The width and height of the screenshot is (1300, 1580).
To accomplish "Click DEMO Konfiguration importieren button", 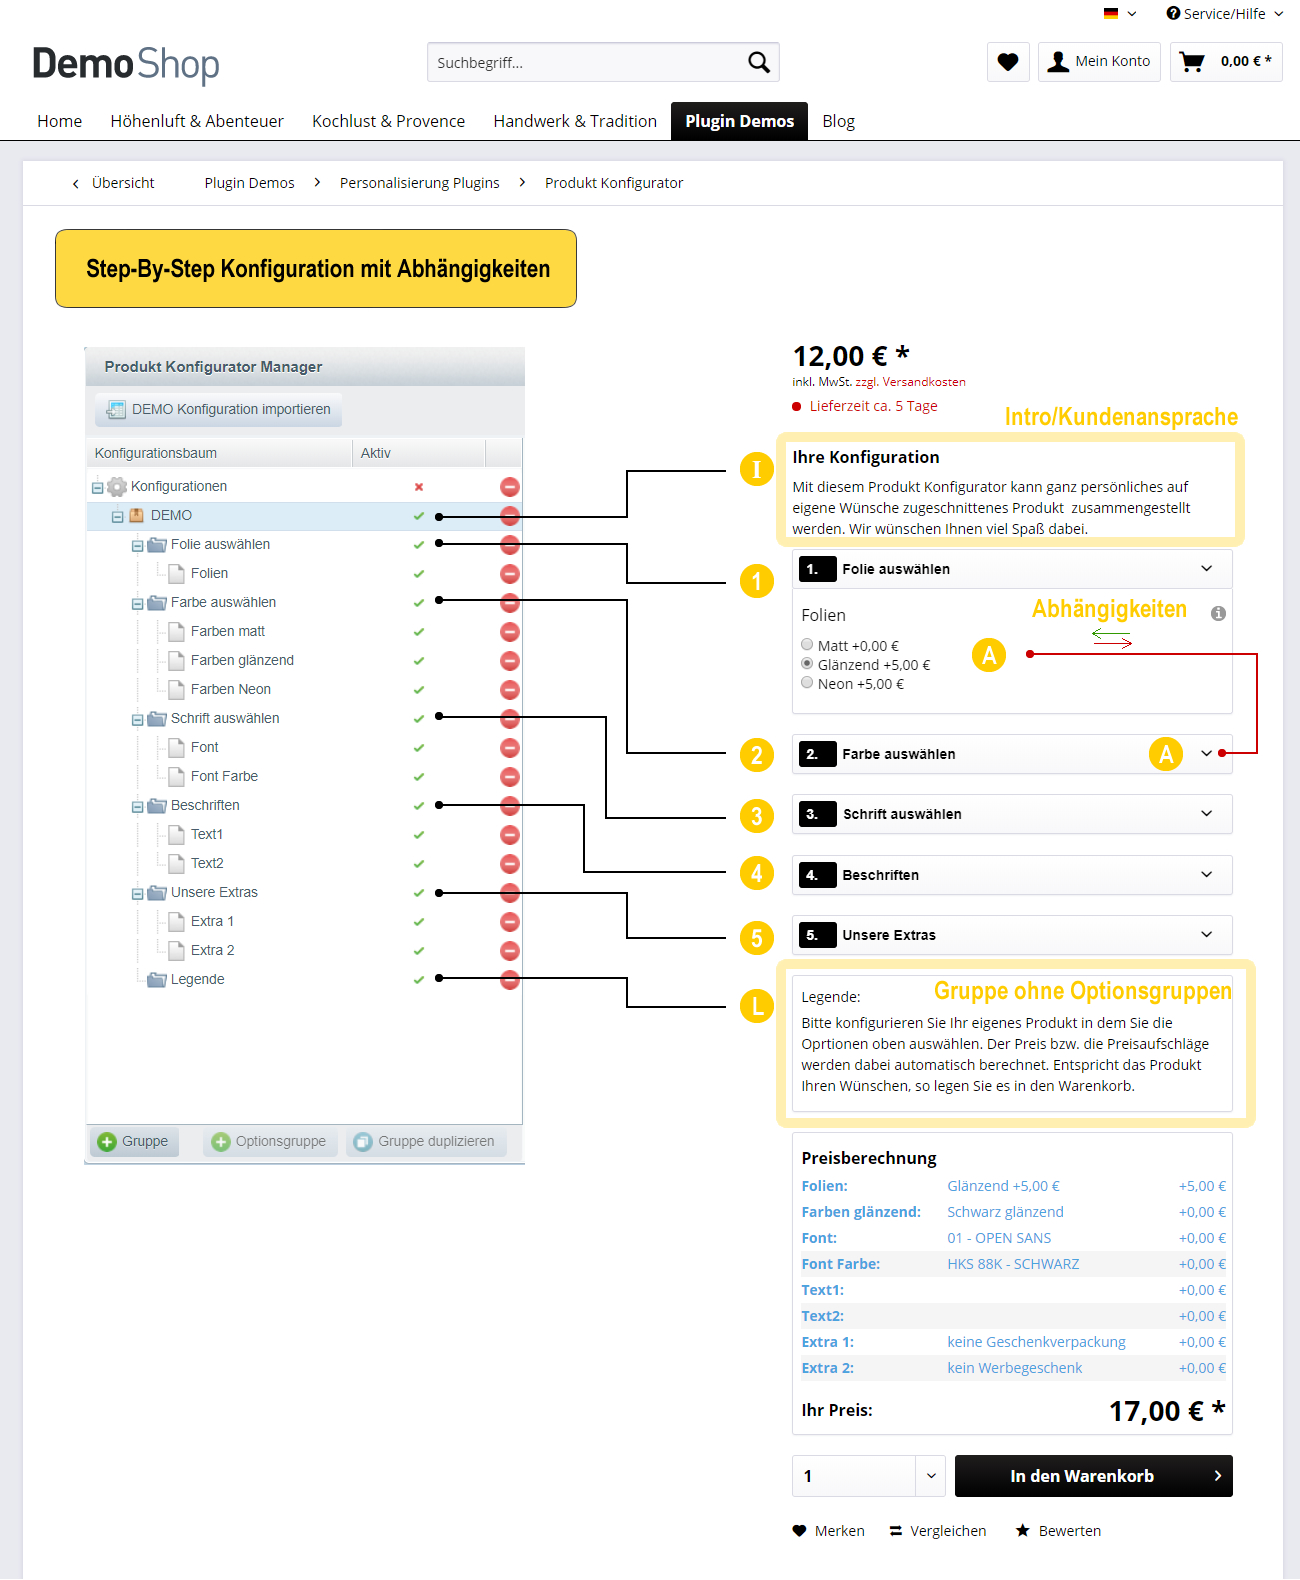I will click(219, 409).
